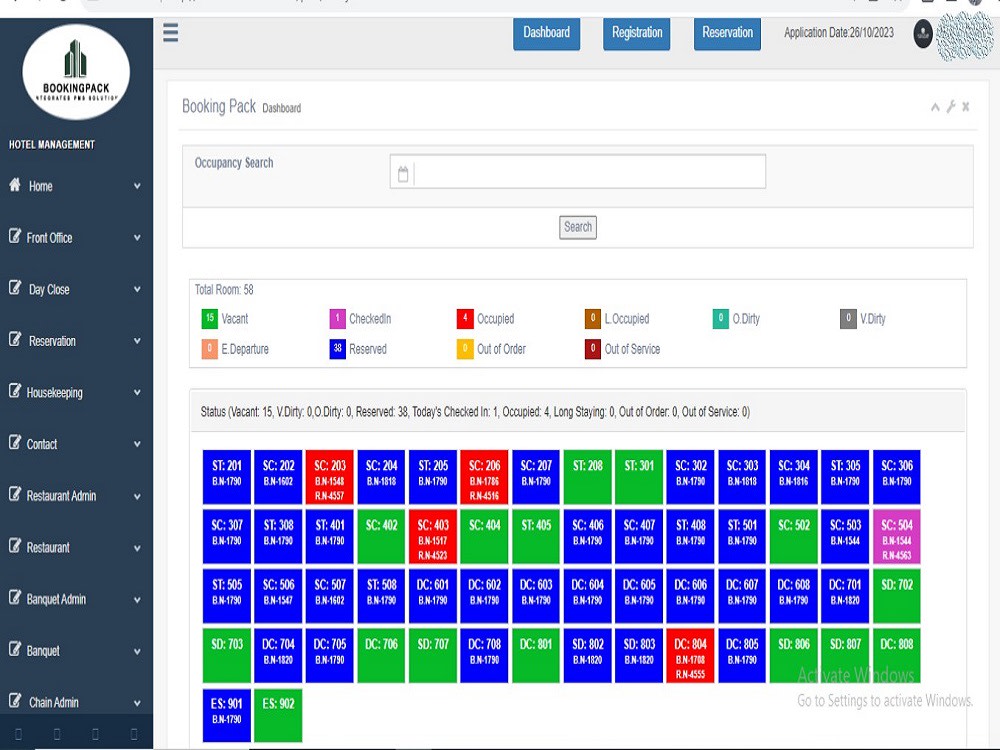Open the Home sidebar menu item
The height and width of the screenshot is (750, 1000).
(x=76, y=186)
